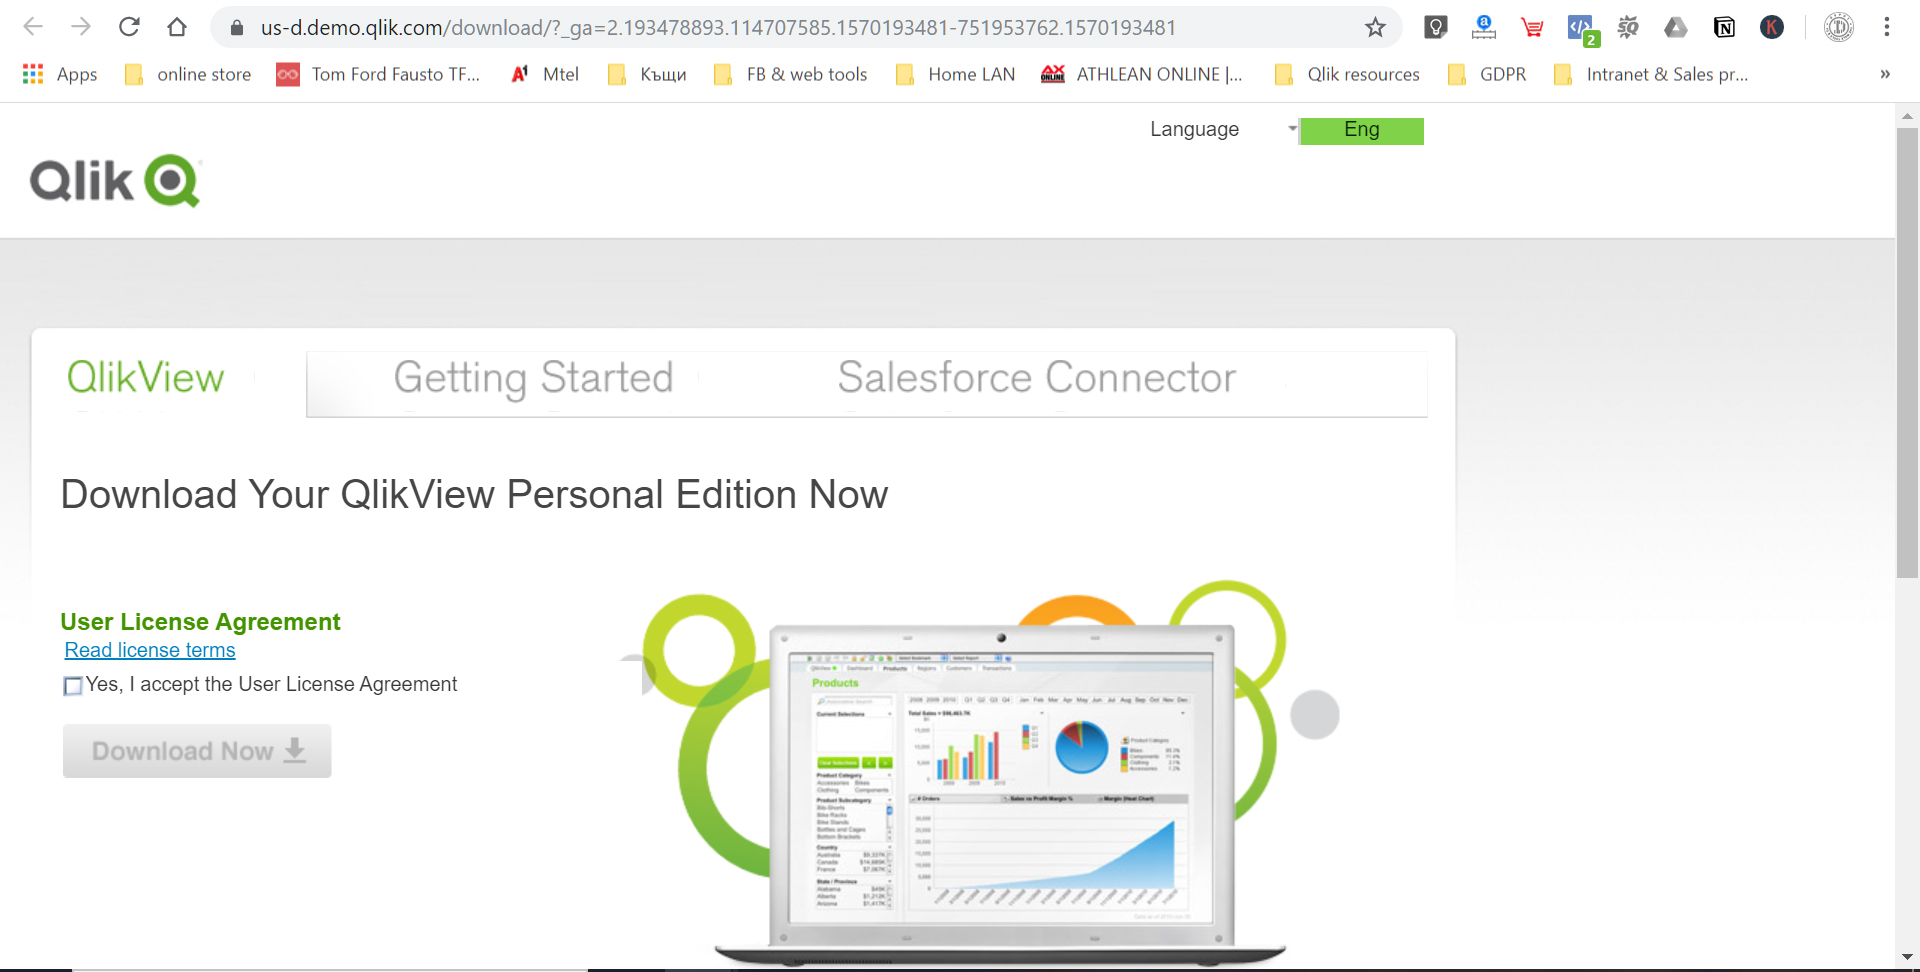Click the lightbulb extension icon
Image resolution: width=1920 pixels, height=972 pixels.
click(1436, 27)
